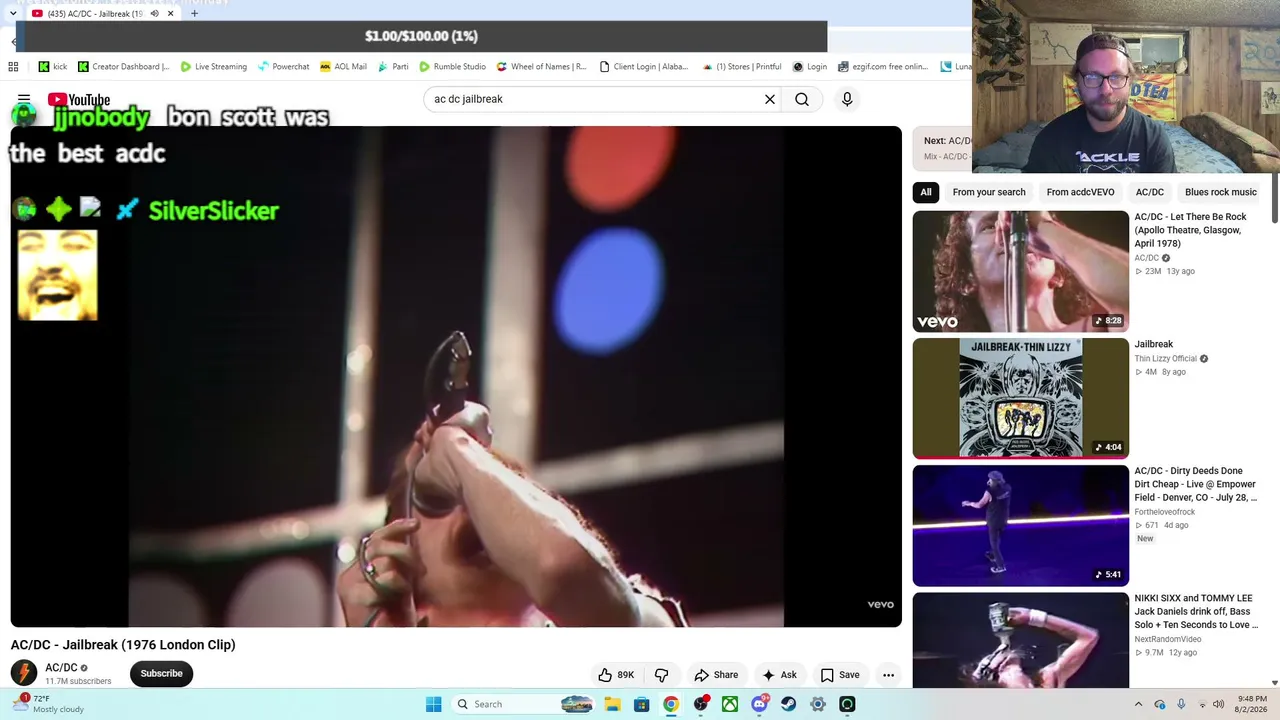Start voice search with the microphone
The image size is (1280, 720).
[x=847, y=99]
